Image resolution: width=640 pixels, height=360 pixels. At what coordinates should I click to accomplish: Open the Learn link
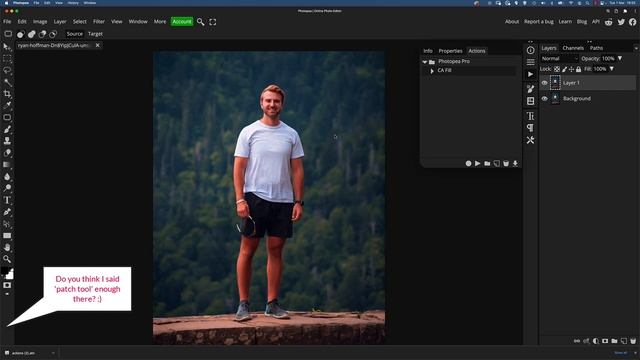pos(565,22)
